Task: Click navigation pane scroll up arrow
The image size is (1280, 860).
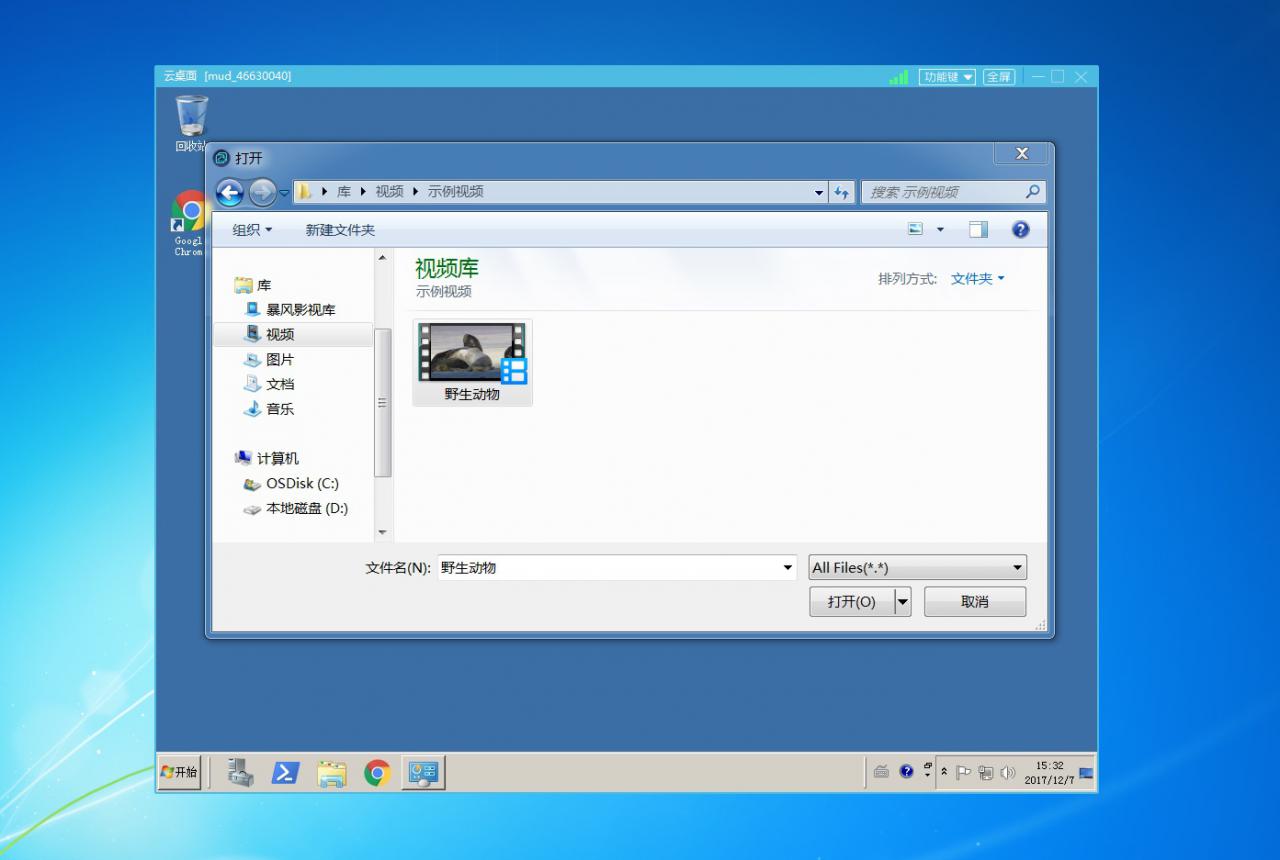Action: (x=382, y=258)
